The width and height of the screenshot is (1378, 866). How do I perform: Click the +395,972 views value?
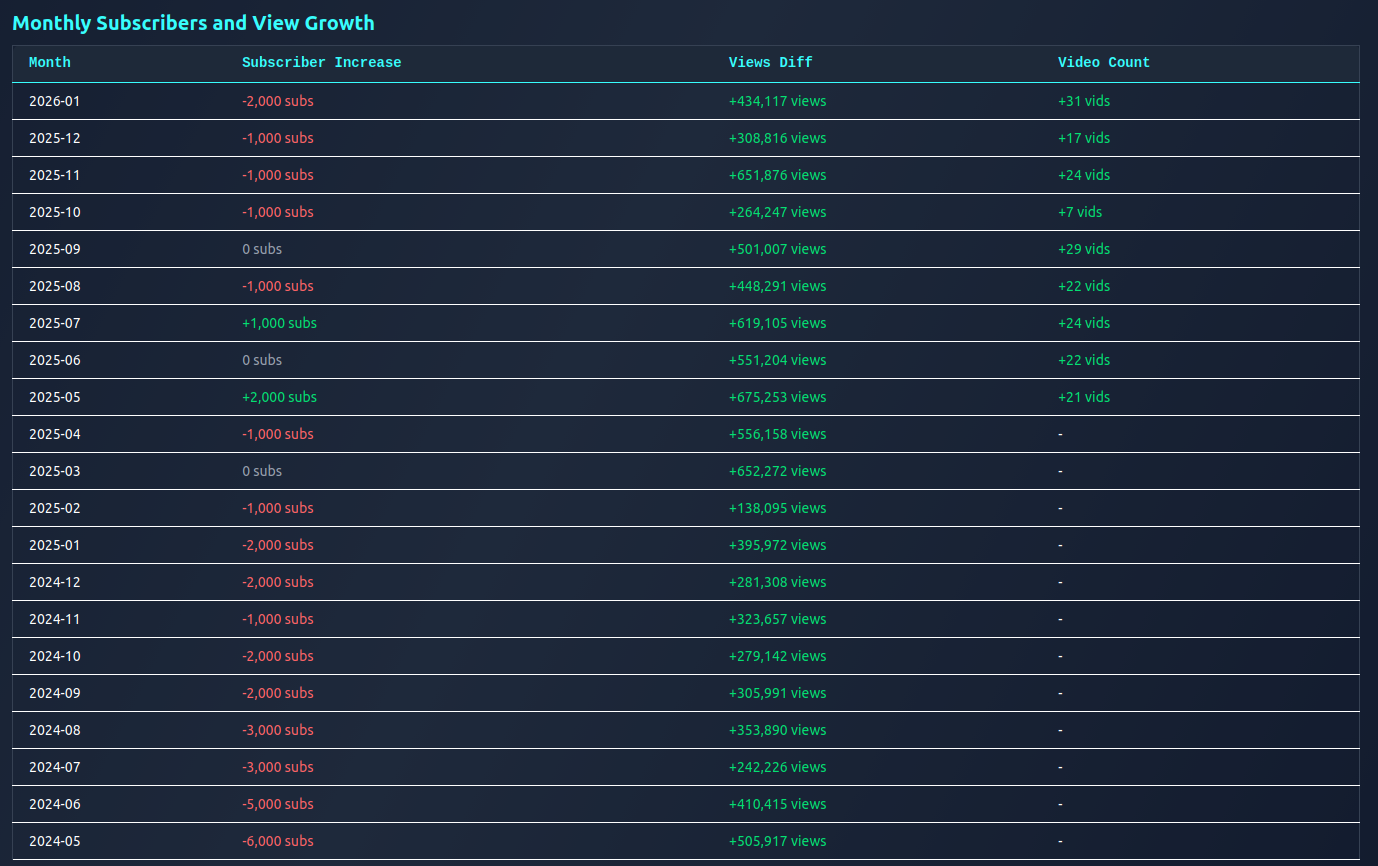pyautogui.click(x=778, y=545)
